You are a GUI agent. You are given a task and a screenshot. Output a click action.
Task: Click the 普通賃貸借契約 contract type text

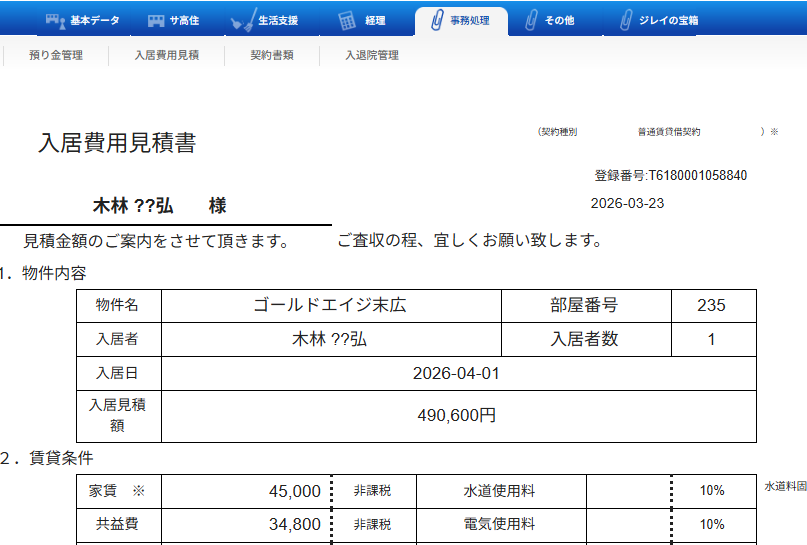coord(669,132)
